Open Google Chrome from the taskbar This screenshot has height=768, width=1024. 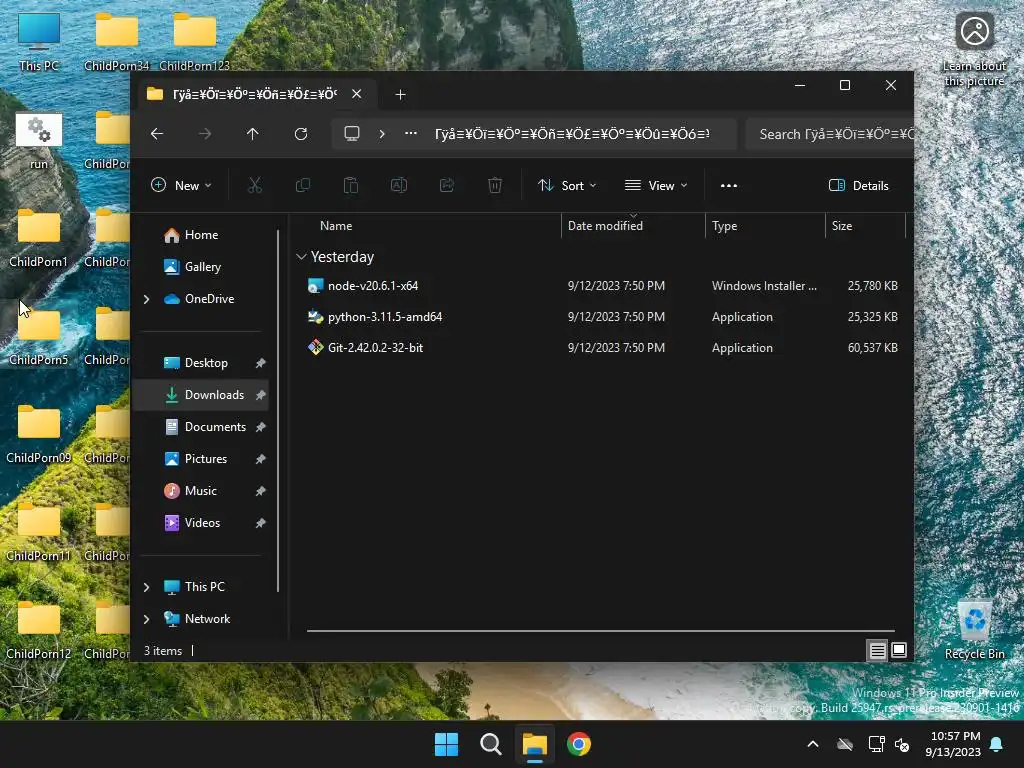pos(579,744)
